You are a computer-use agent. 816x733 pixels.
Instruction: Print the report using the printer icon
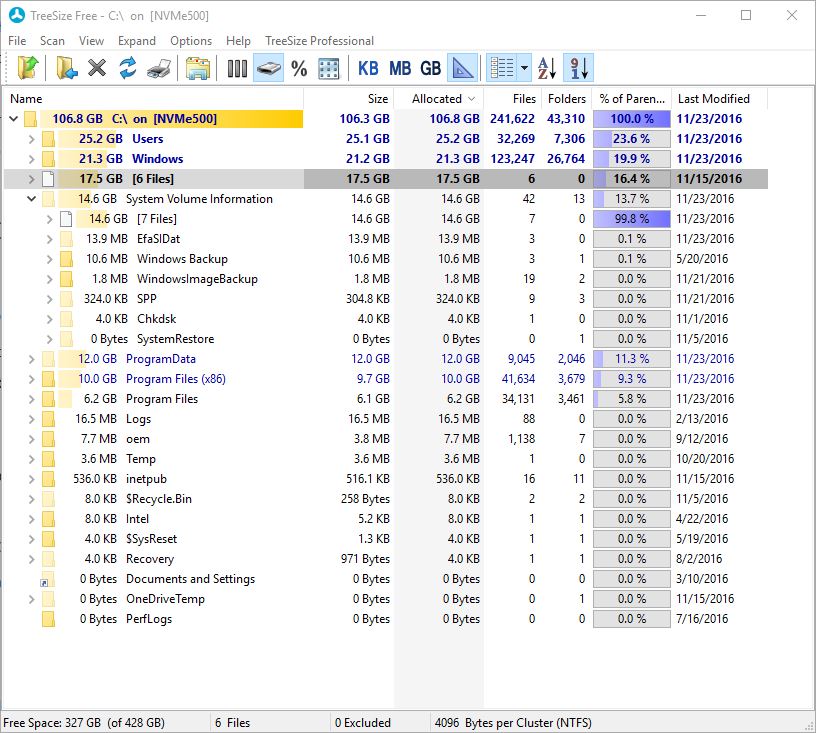[x=159, y=68]
